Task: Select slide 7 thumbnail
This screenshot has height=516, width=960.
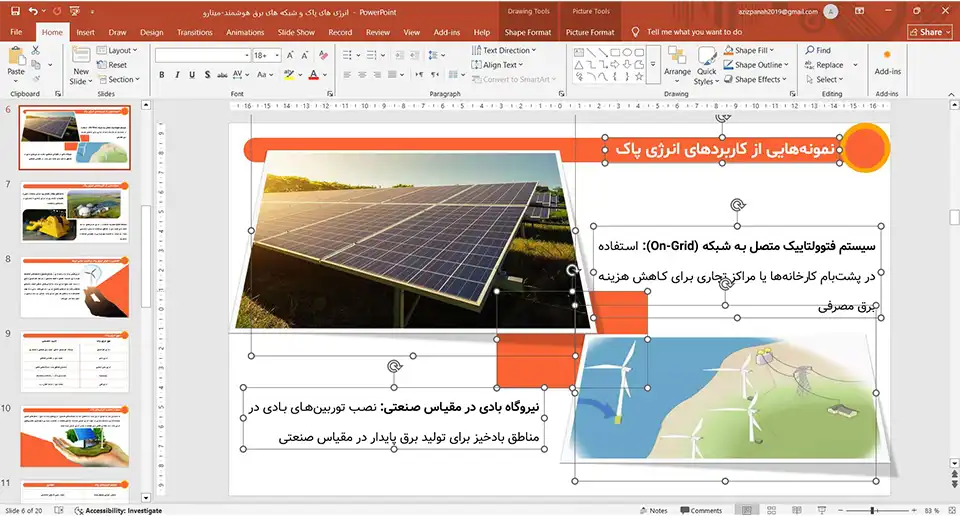Action: (75, 212)
